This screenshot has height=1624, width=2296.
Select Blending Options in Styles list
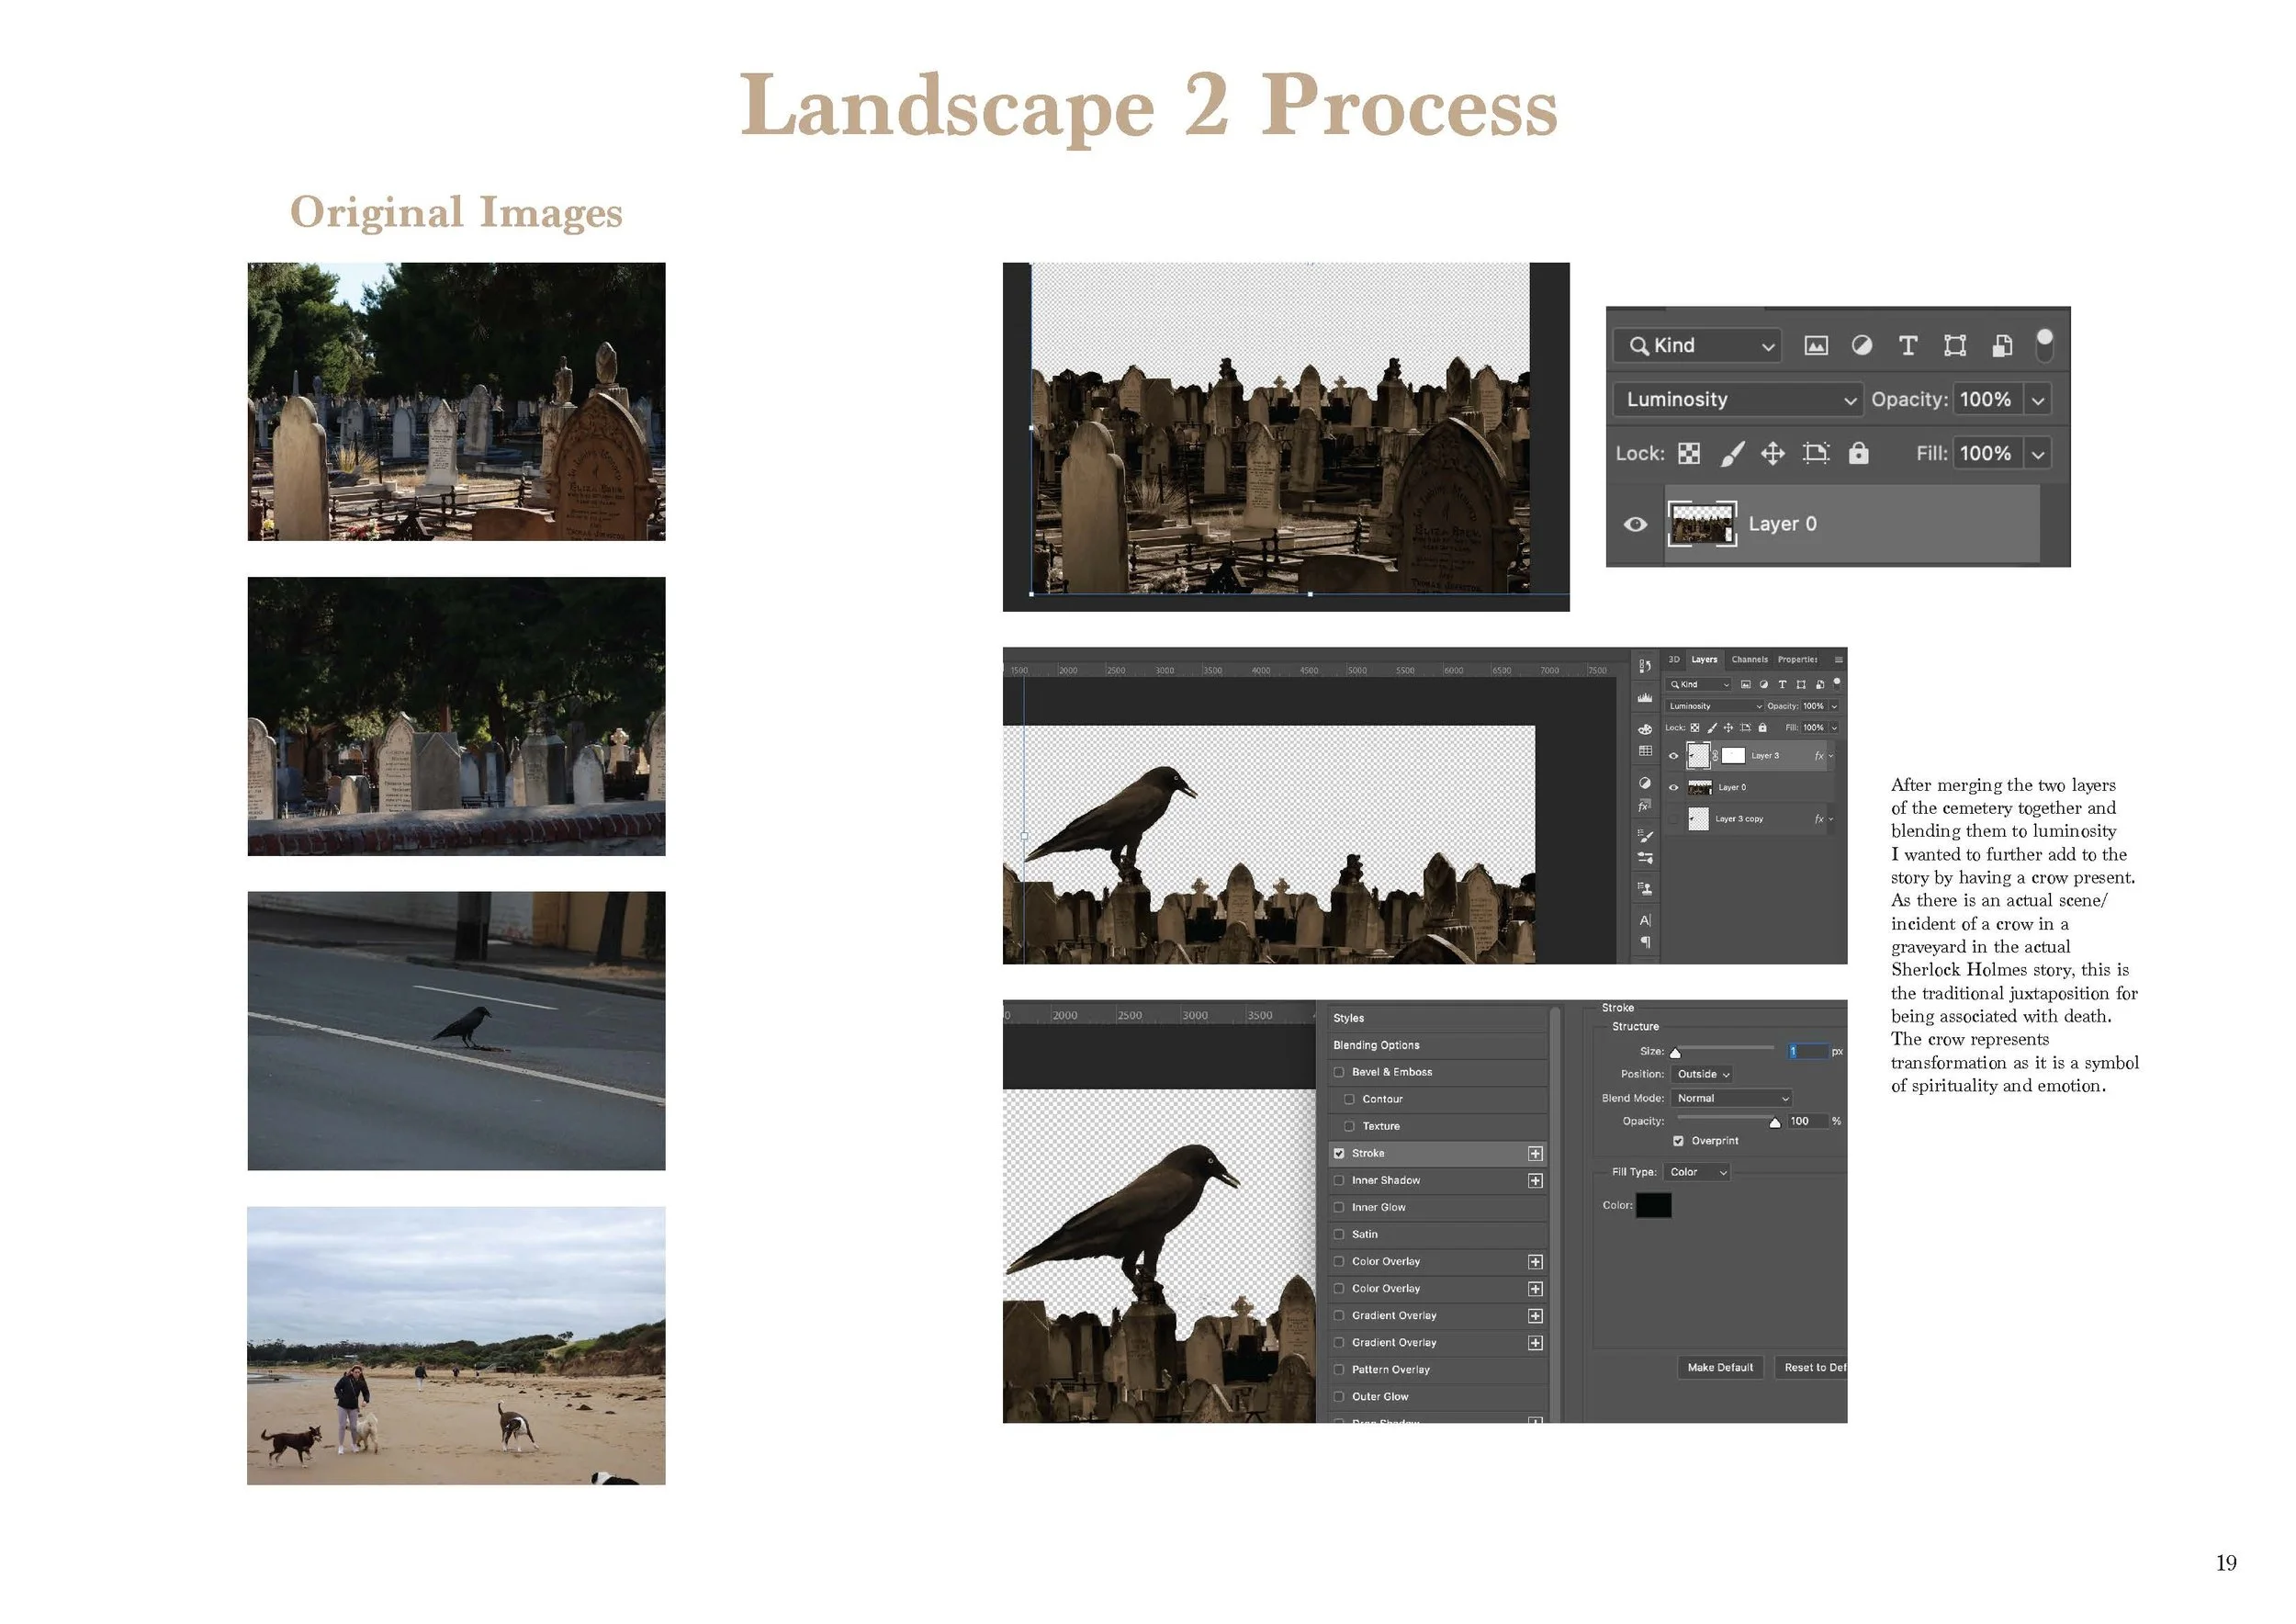click(x=1376, y=1045)
